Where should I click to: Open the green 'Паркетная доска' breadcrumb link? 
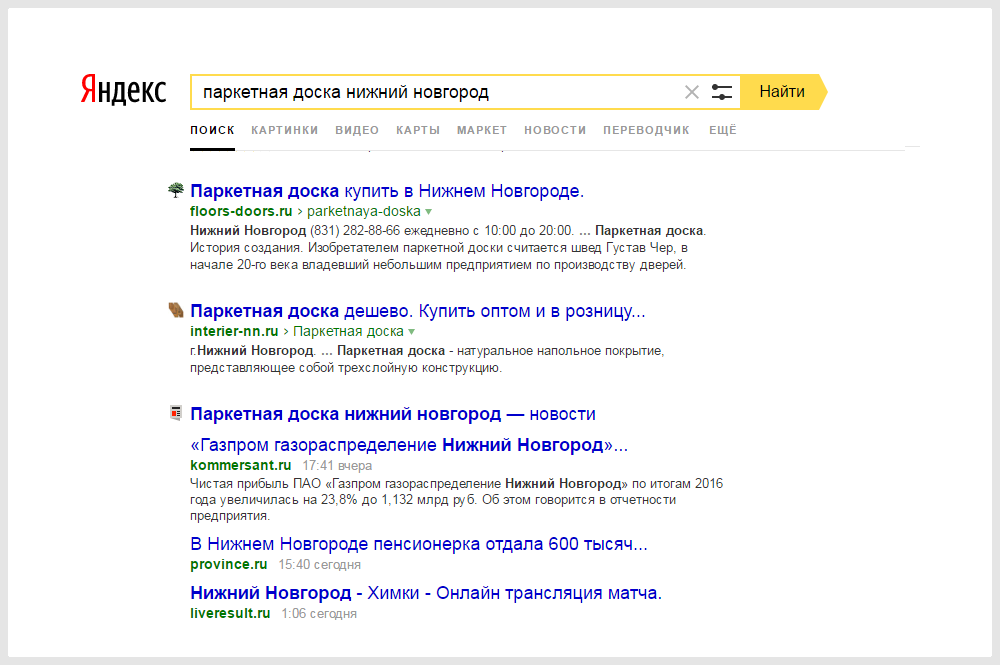(x=348, y=332)
